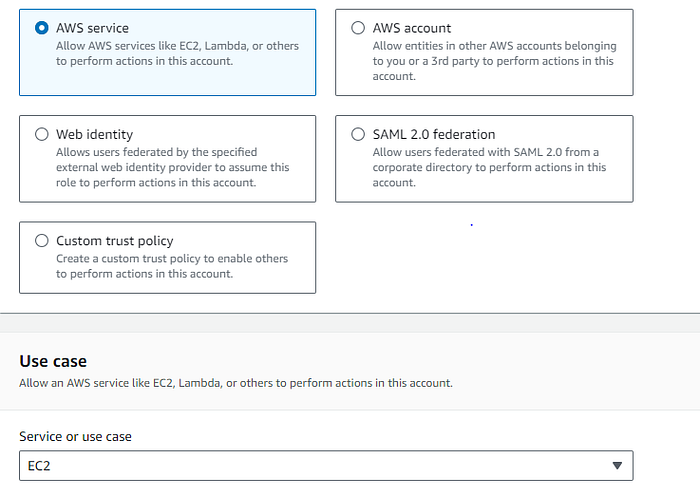Click the 'Use case' section heading
Screen dimensions: 700x500
[x=53, y=361]
